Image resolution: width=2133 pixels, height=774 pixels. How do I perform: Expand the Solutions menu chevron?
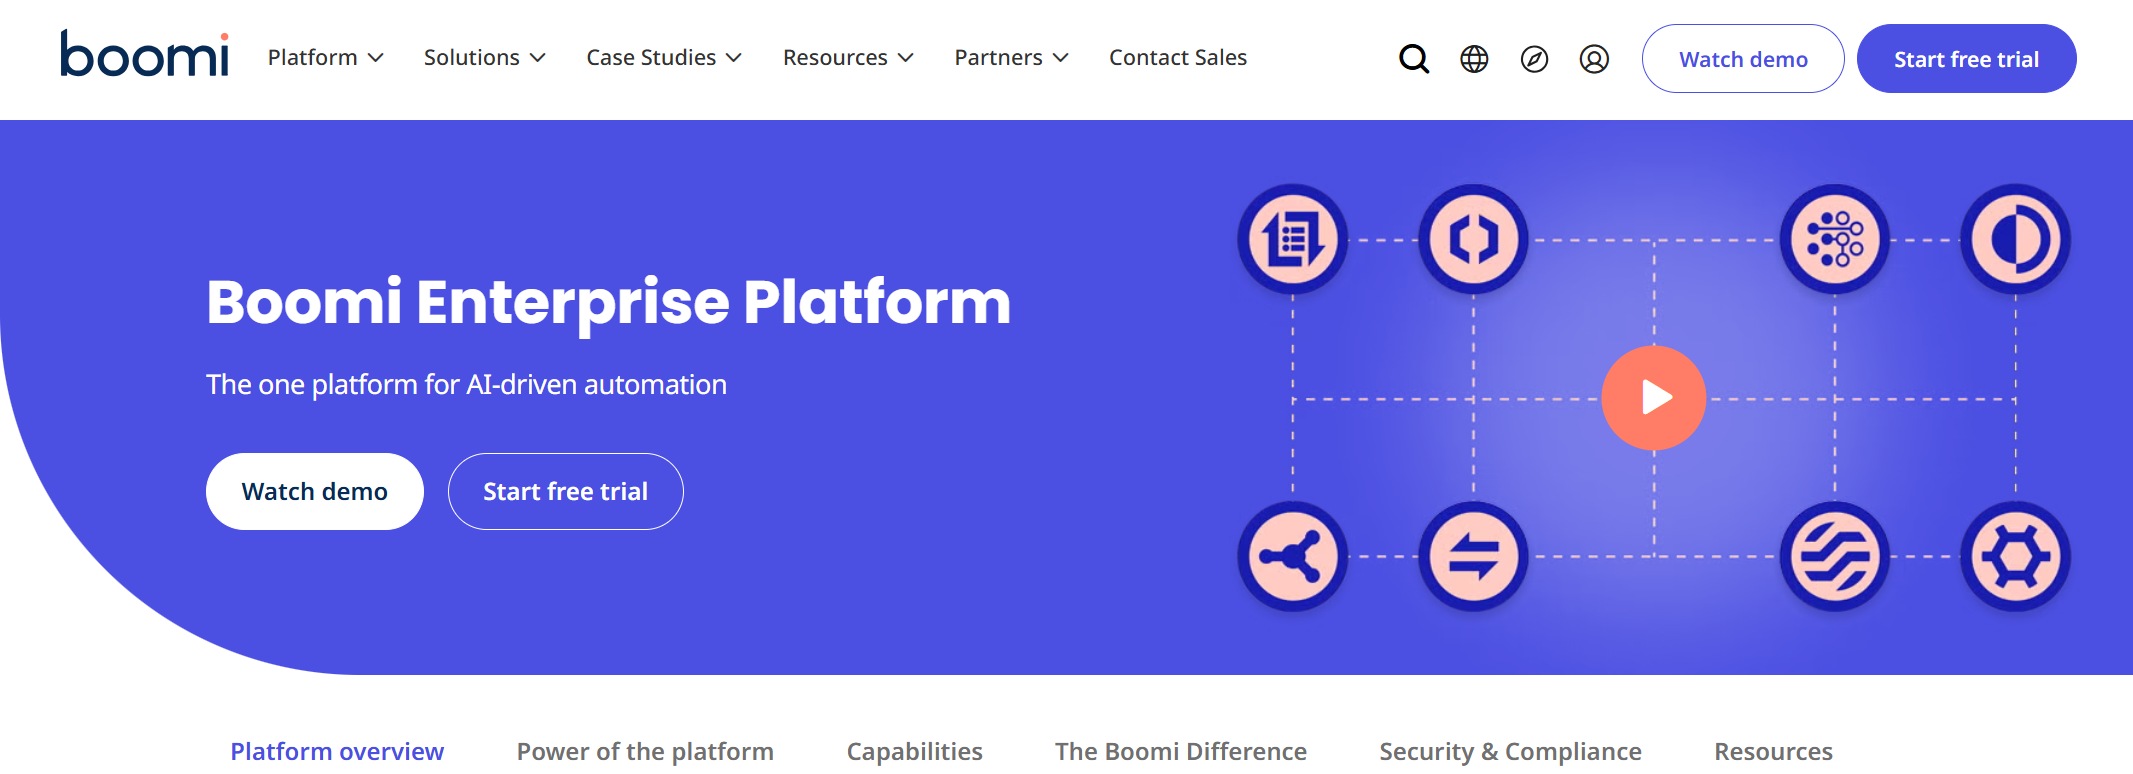(538, 58)
